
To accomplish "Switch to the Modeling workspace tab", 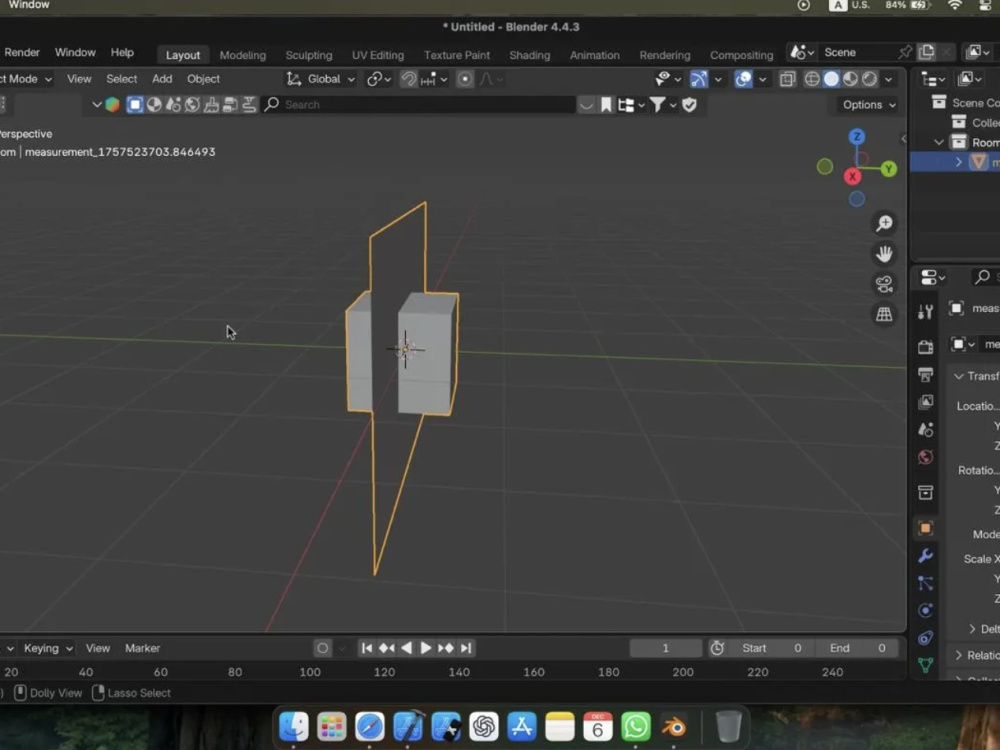I will (242, 55).
